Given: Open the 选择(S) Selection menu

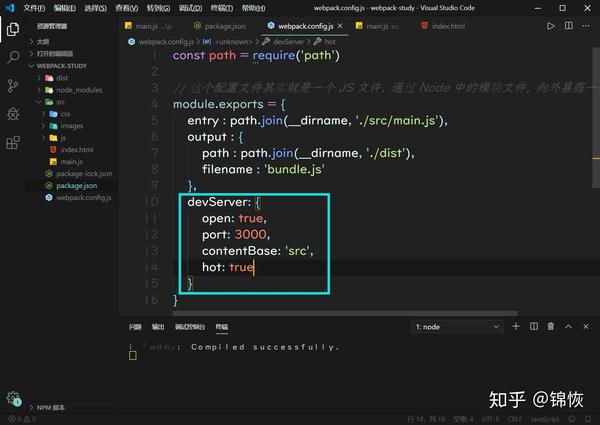Looking at the screenshot, I should (95, 8).
